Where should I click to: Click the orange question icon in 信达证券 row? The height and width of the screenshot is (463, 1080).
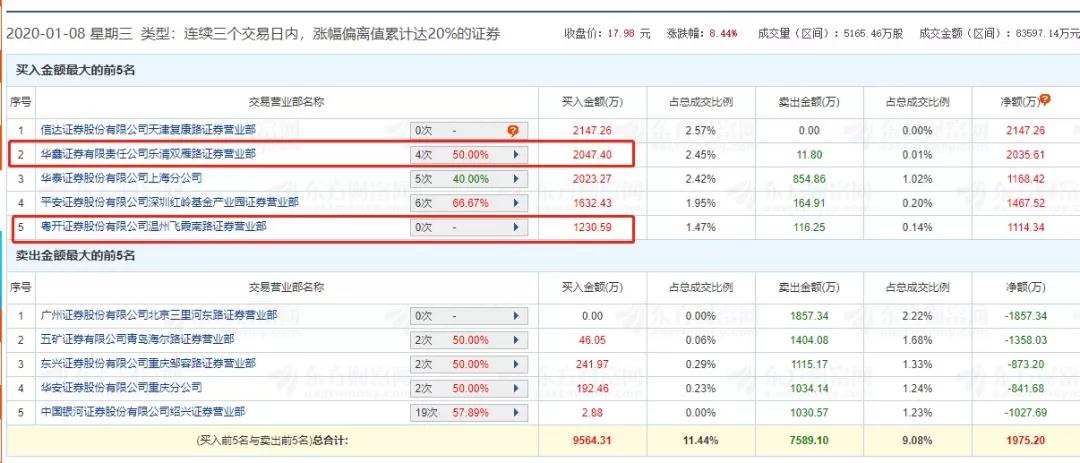pos(512,130)
